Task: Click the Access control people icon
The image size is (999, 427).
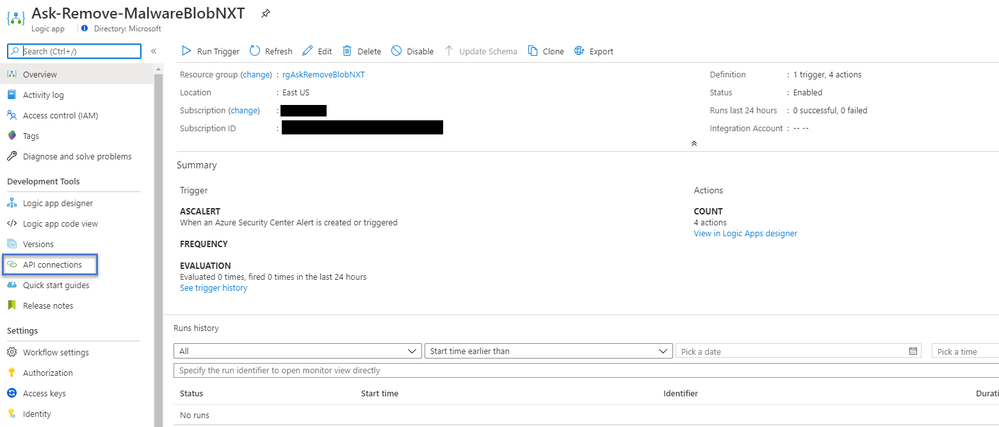Action: (11, 115)
